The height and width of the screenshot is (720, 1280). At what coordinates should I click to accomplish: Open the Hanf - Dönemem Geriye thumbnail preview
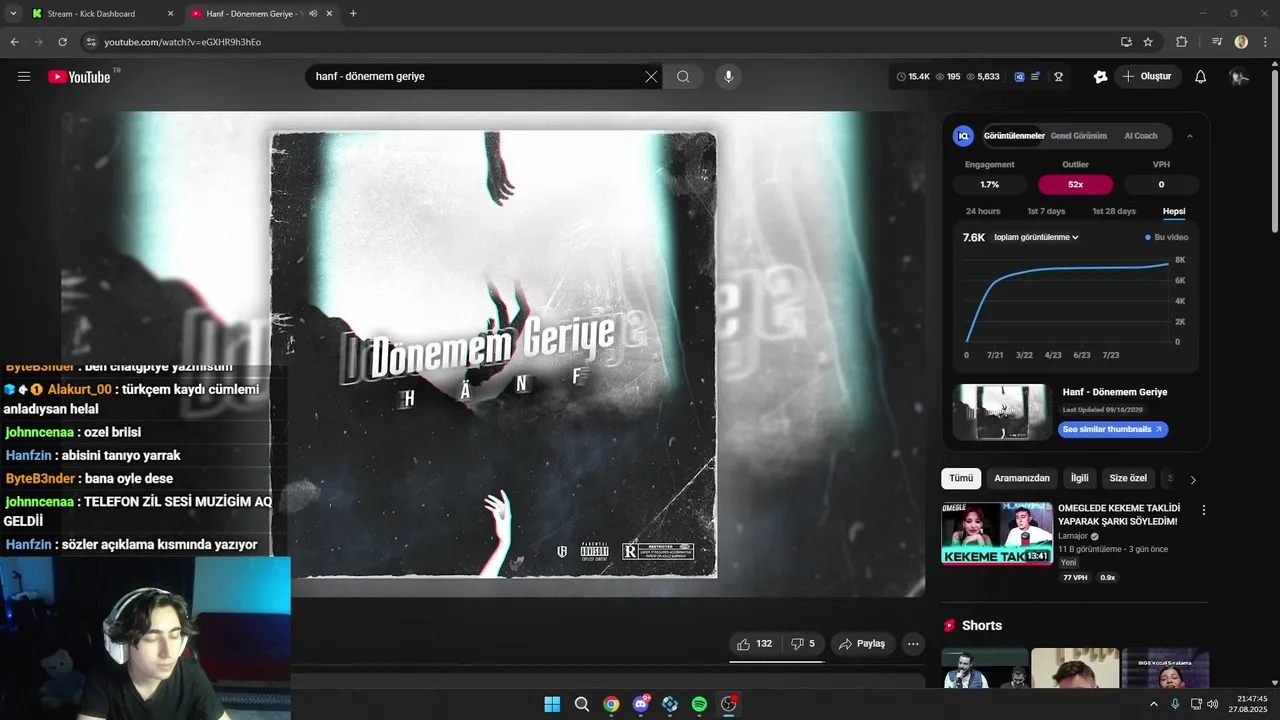(x=1002, y=412)
